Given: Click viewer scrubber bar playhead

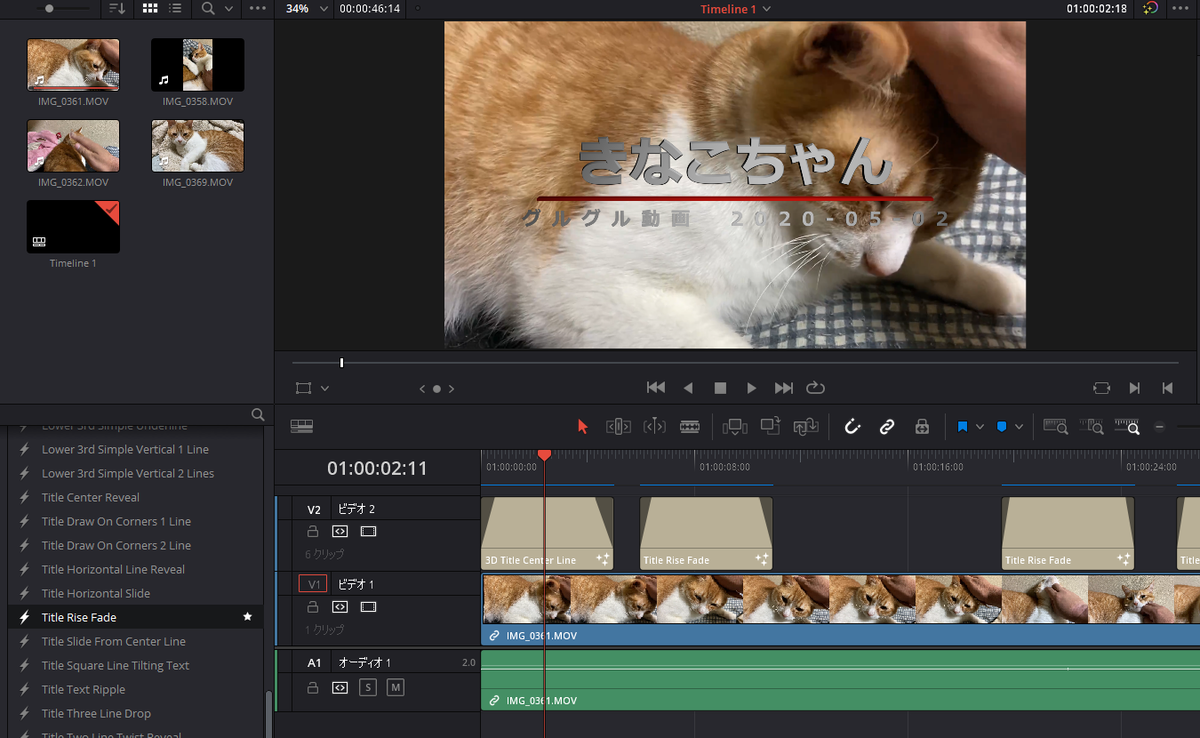Looking at the screenshot, I should (342, 362).
